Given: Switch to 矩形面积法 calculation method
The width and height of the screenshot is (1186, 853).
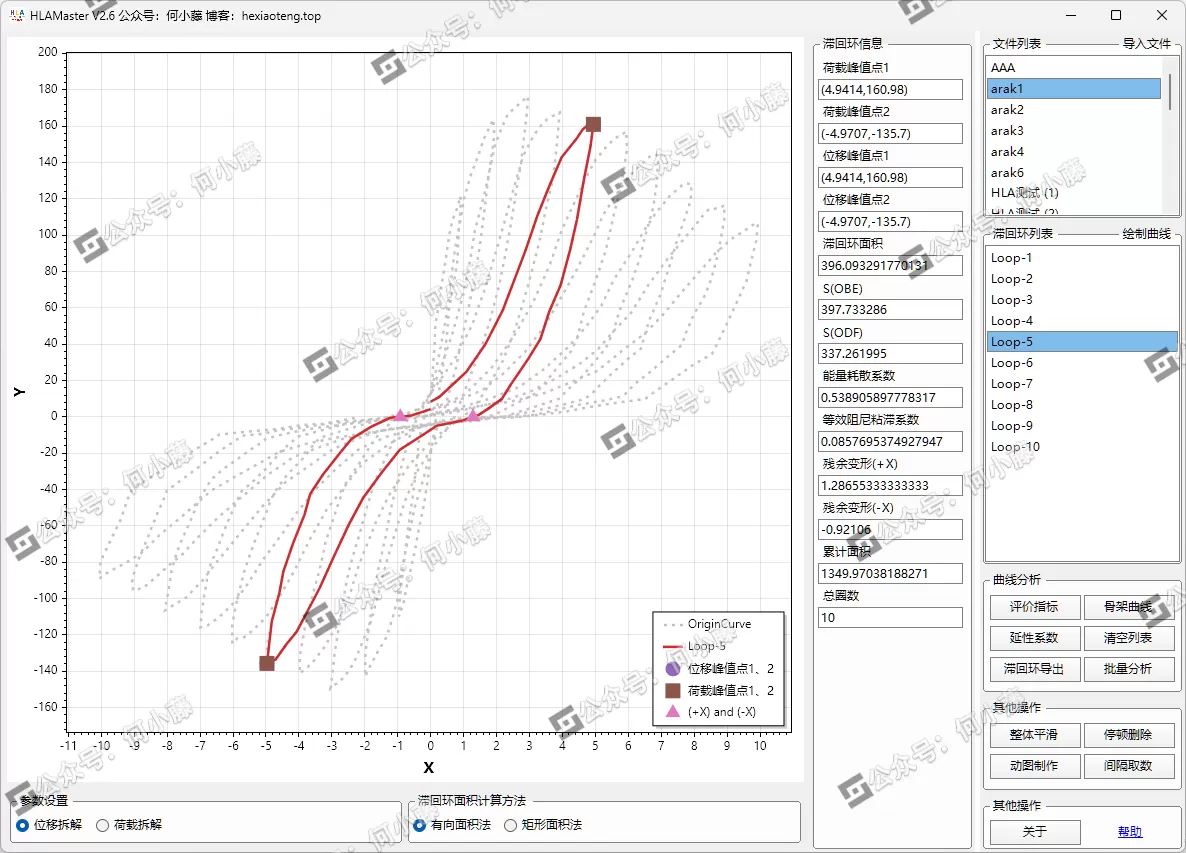Looking at the screenshot, I should point(511,825).
